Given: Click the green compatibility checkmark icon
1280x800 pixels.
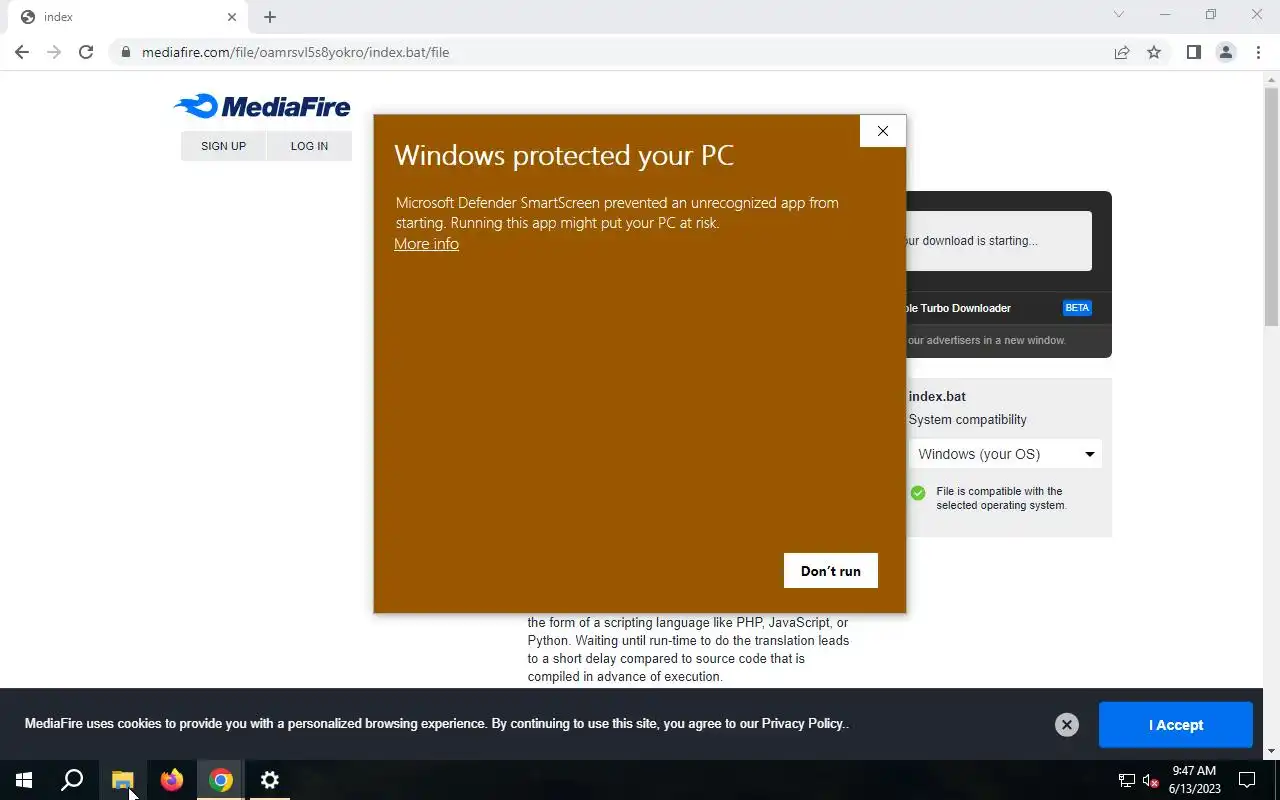Looking at the screenshot, I should point(918,493).
